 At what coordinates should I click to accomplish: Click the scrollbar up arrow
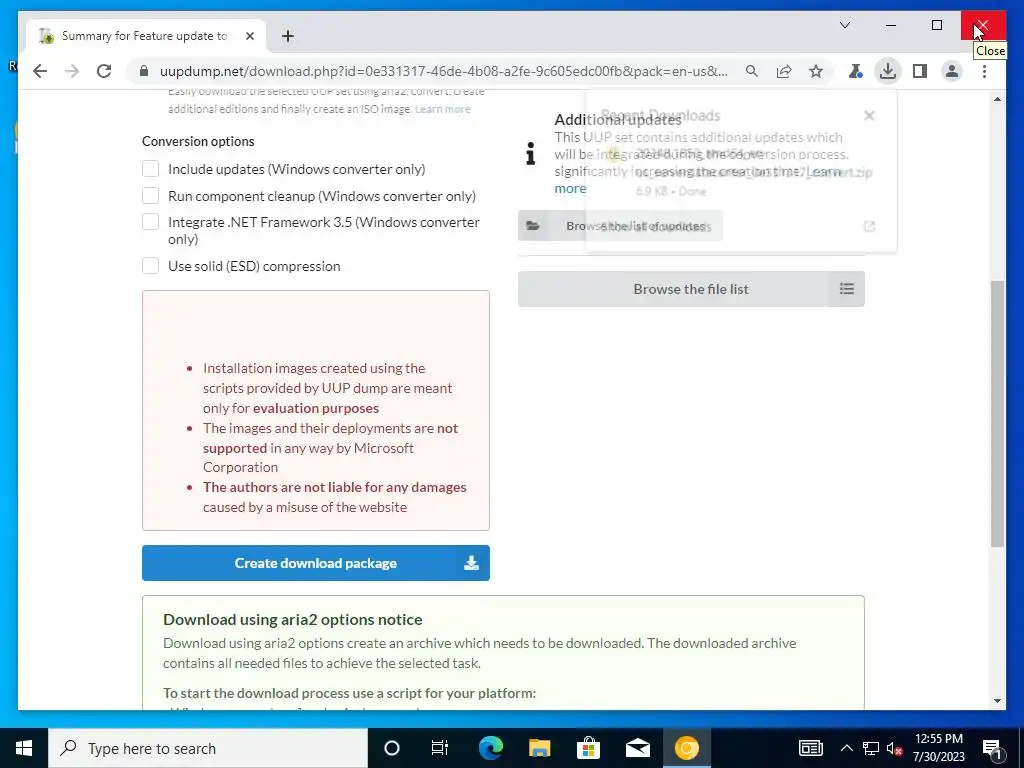[997, 99]
